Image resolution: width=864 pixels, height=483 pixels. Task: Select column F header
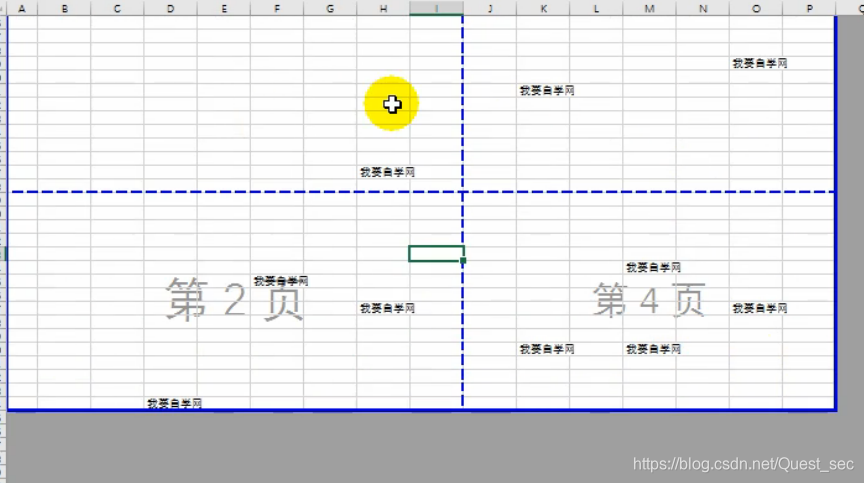(x=277, y=8)
